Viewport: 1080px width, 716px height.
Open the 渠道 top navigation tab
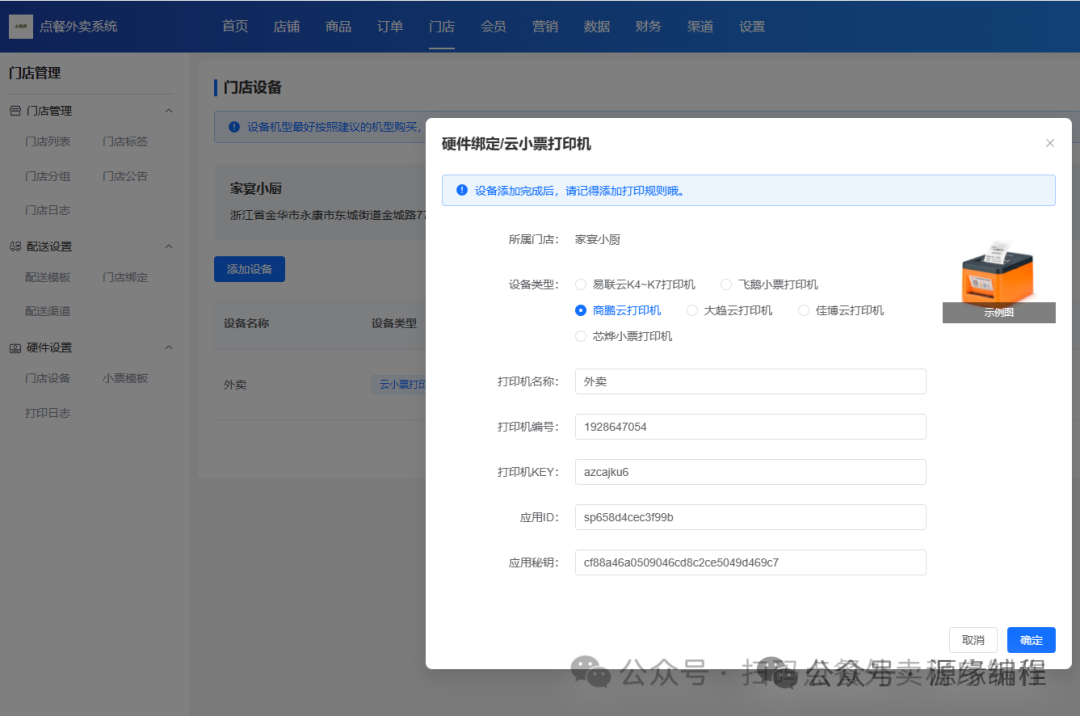(700, 26)
